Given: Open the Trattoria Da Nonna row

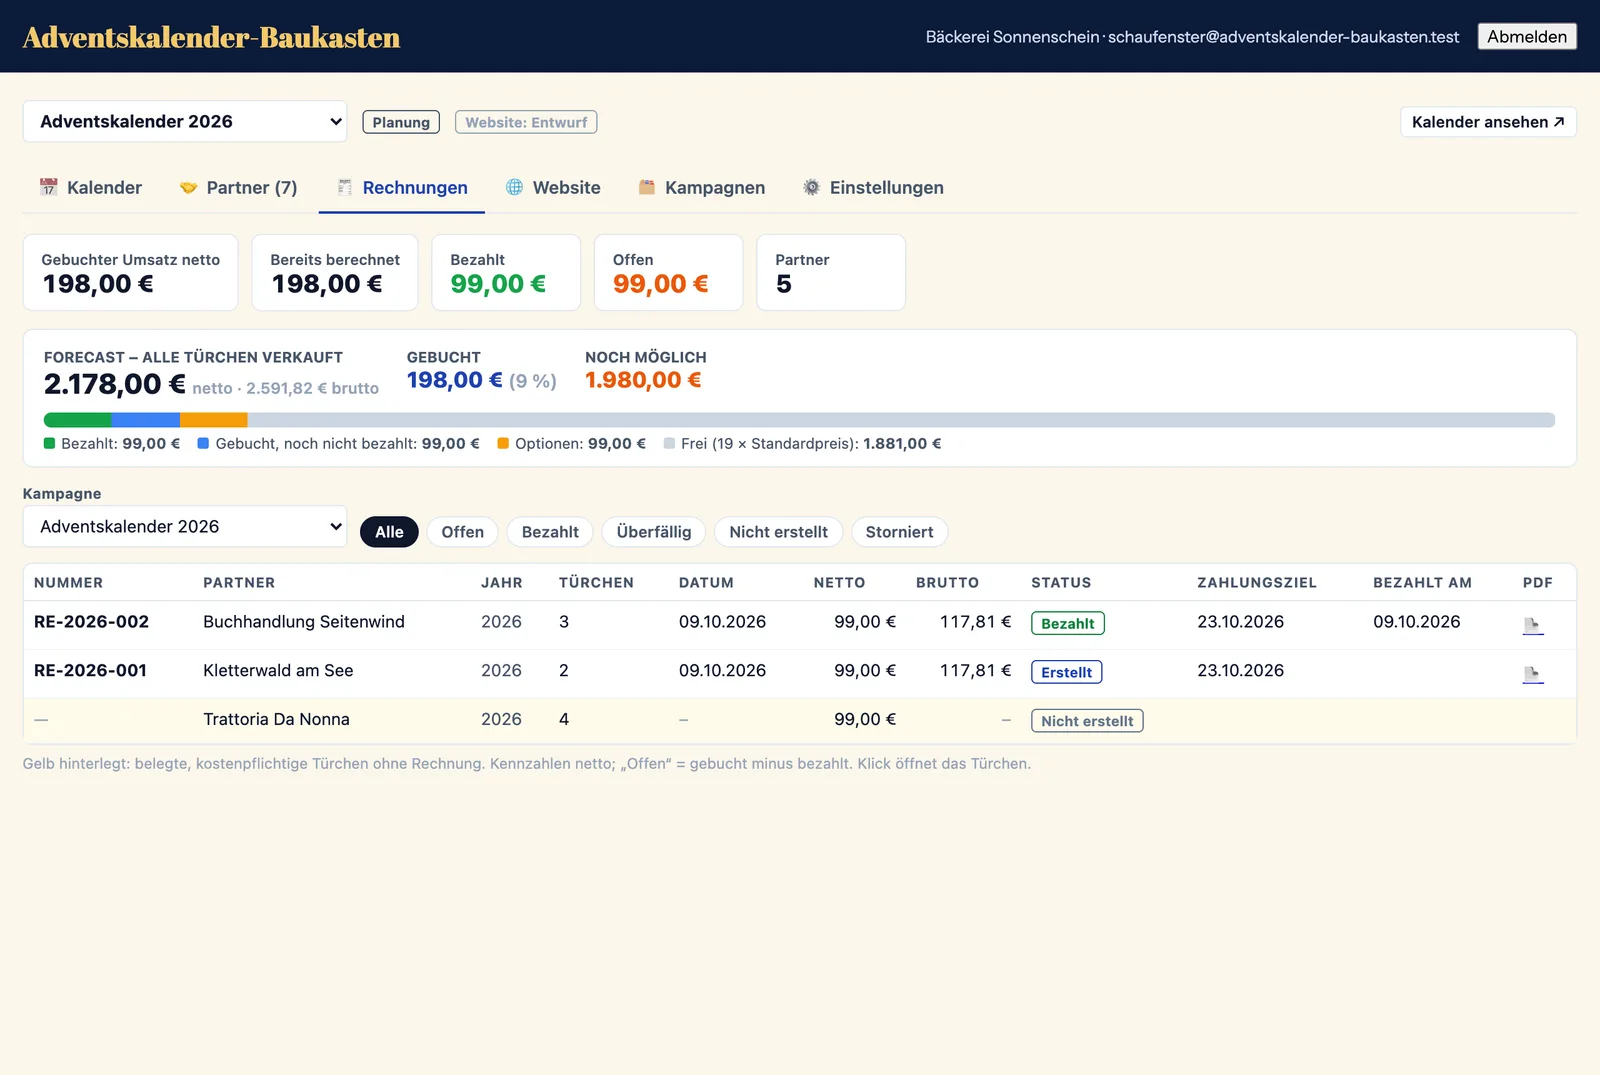Looking at the screenshot, I should pos(800,720).
